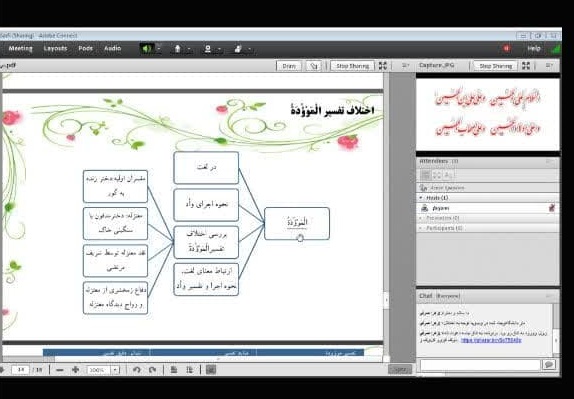Click the Draw button
This screenshot has width=574, height=399.
coord(289,66)
